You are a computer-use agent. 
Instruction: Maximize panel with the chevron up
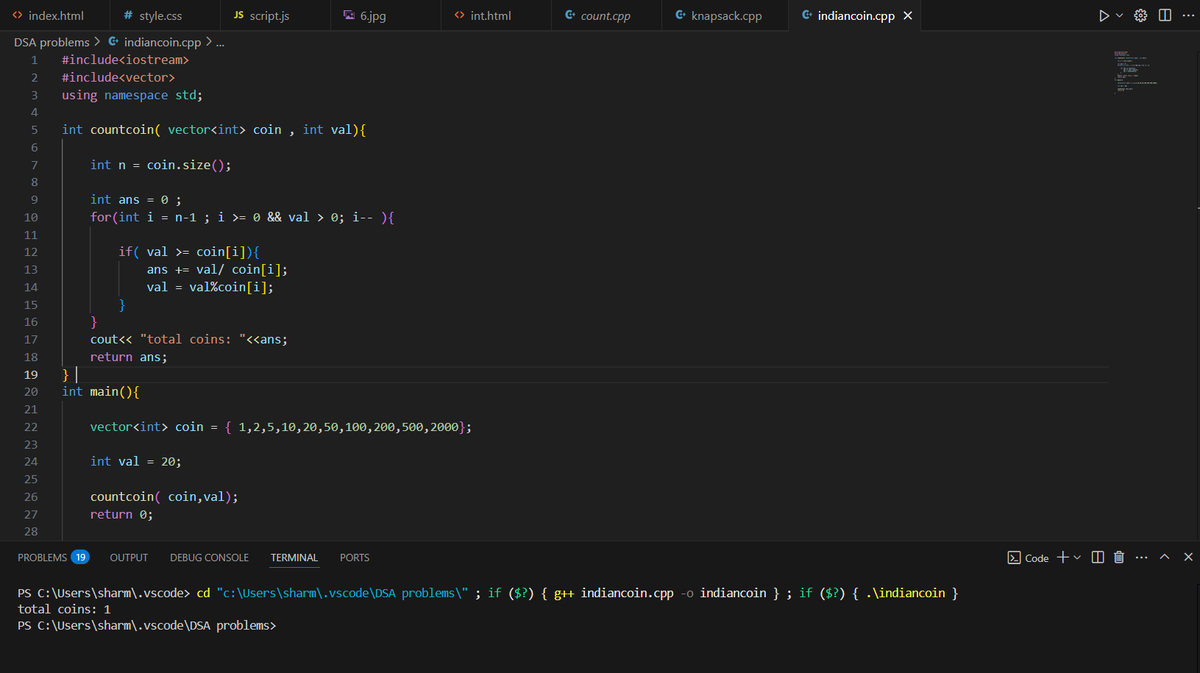tap(1166, 557)
